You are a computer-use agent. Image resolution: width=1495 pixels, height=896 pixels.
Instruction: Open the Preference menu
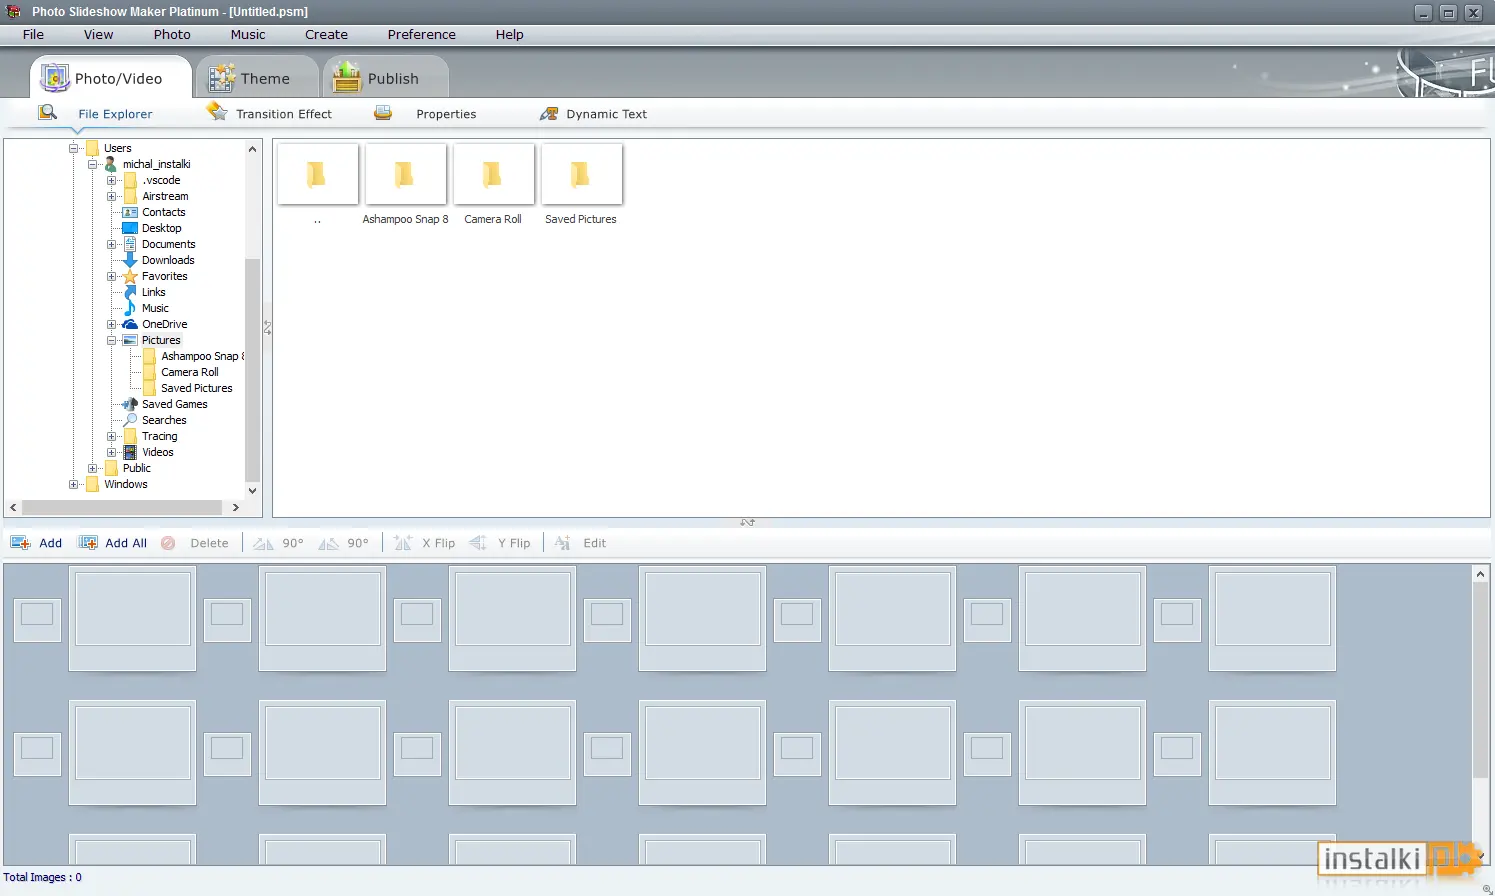(422, 34)
